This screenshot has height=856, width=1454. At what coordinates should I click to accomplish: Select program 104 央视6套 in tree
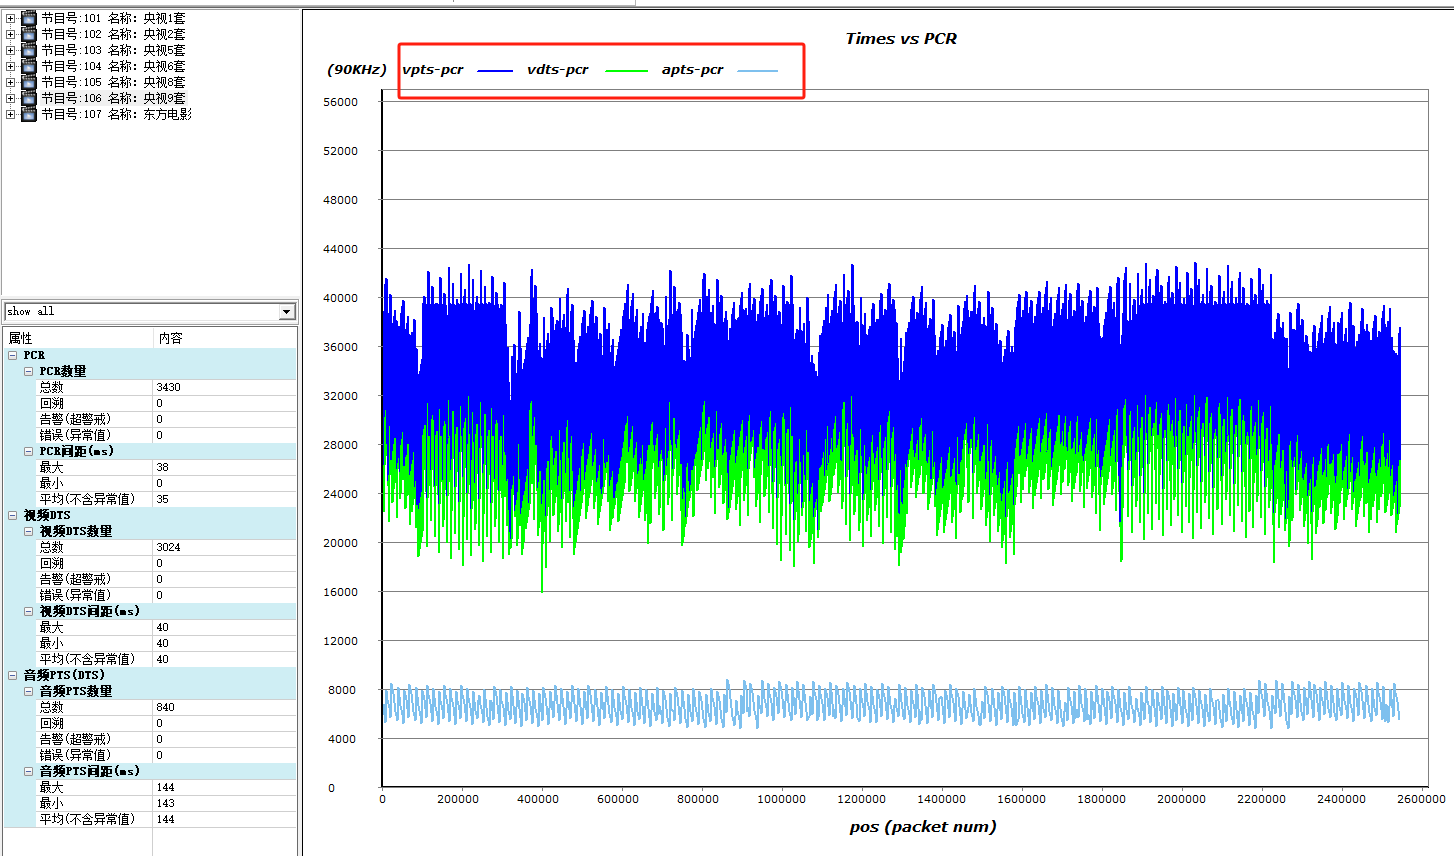[113, 66]
